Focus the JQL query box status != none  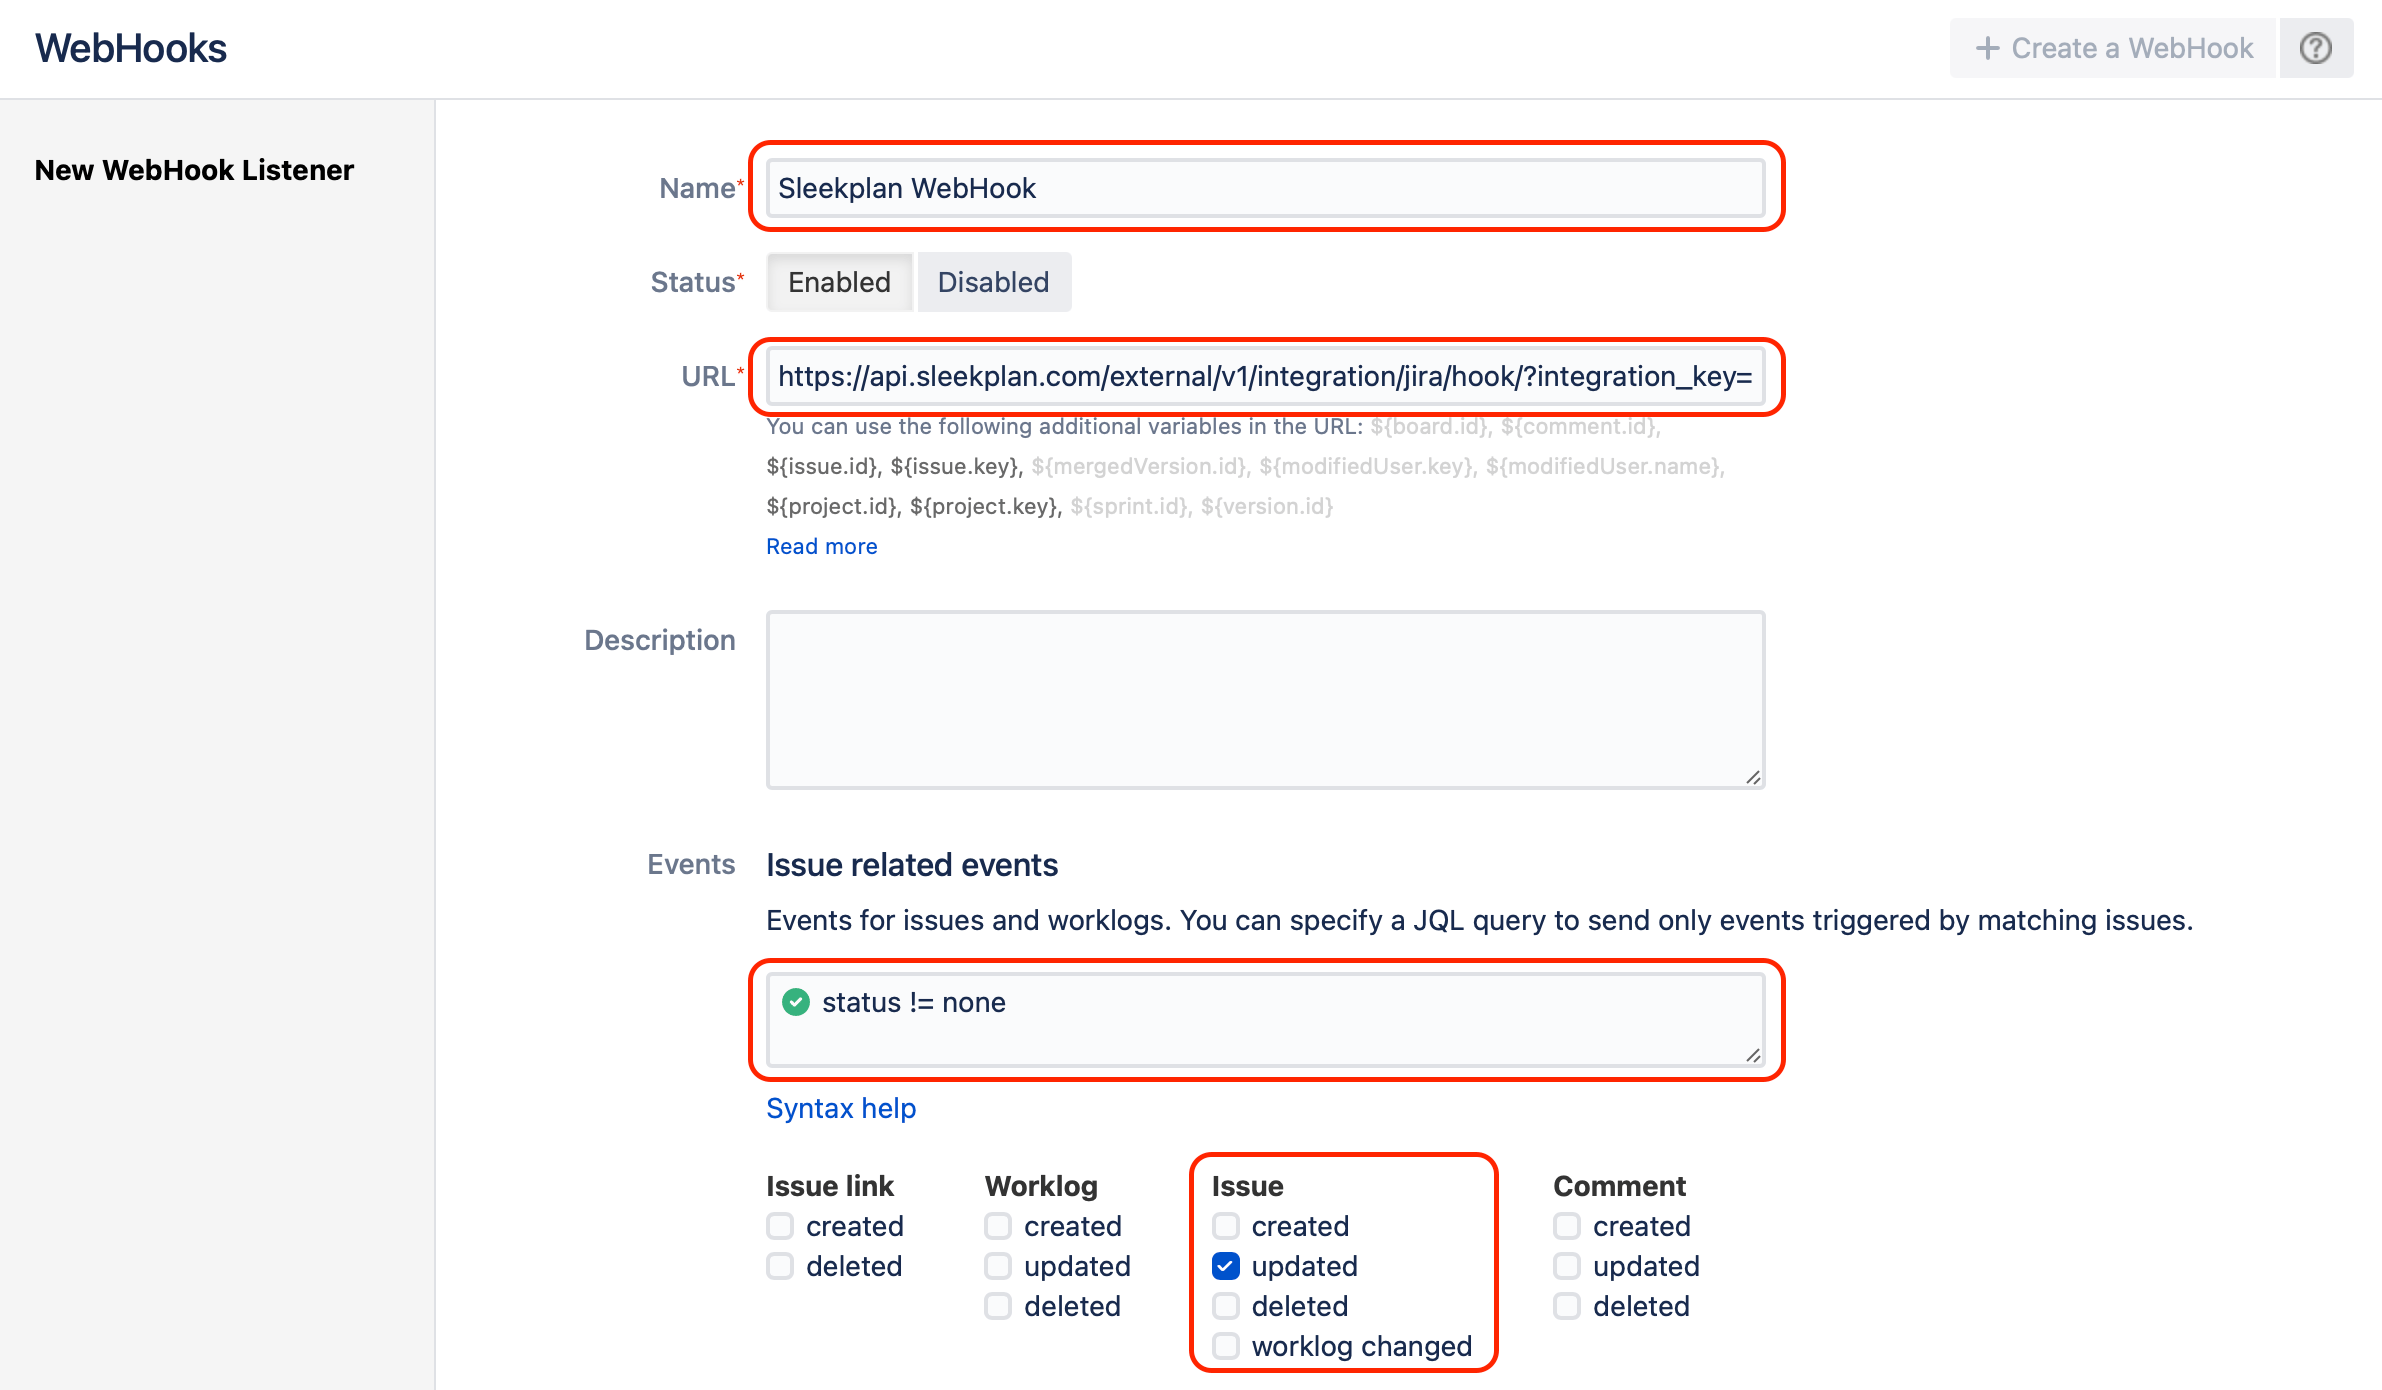pos(1265,1020)
